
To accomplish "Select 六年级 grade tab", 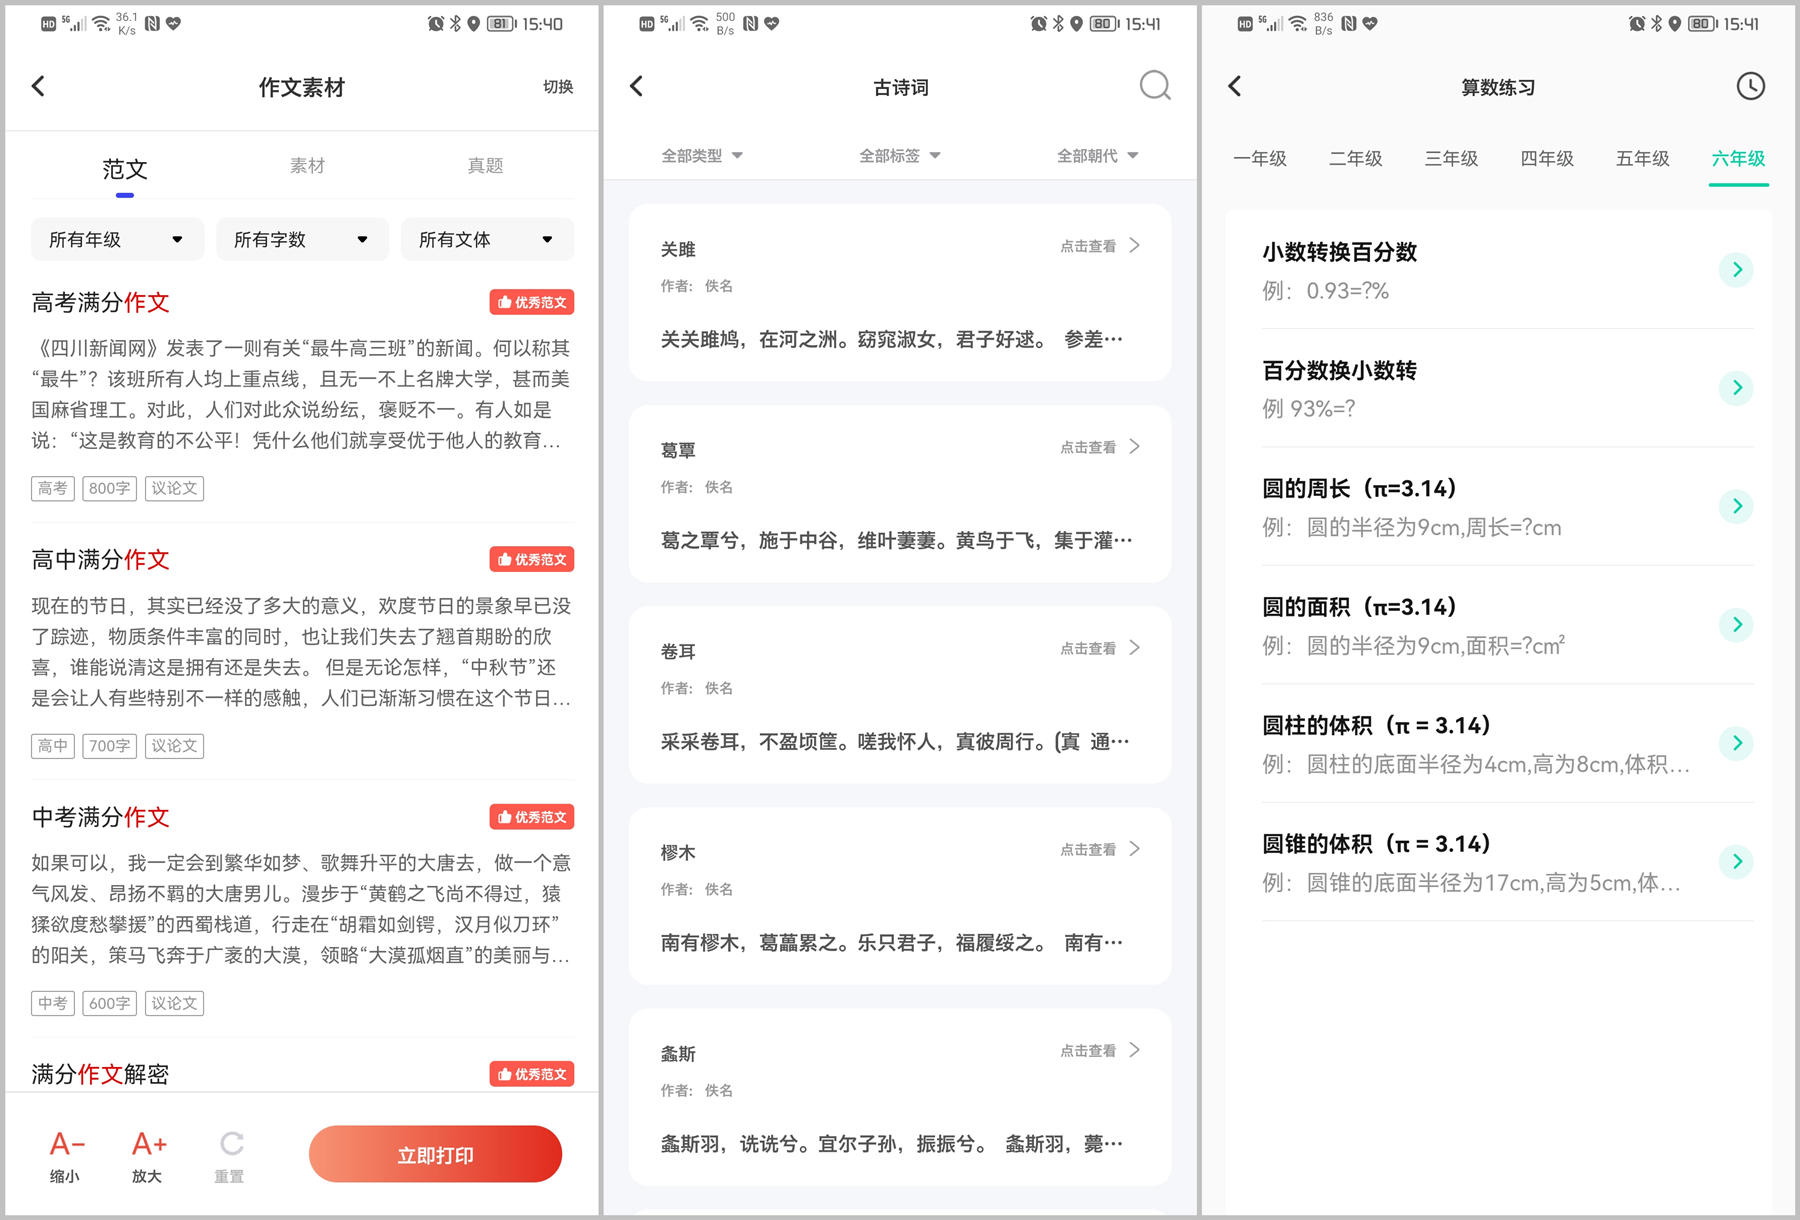I will pos(1739,159).
